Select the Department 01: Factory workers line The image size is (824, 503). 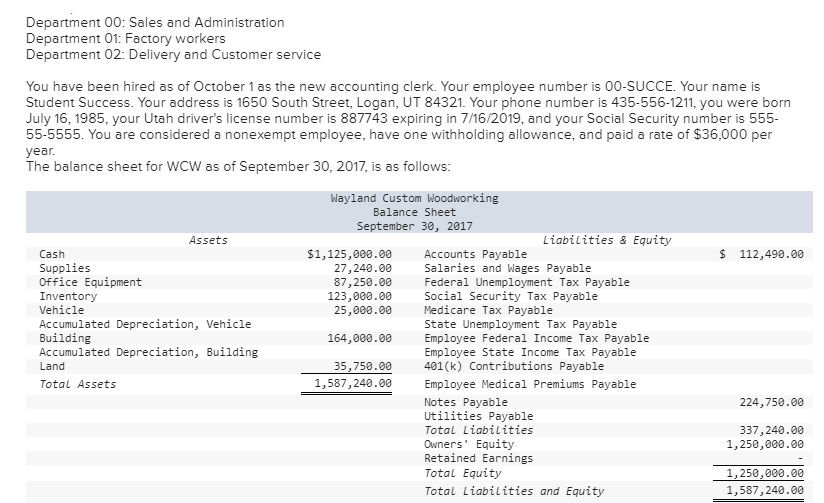tap(125, 38)
